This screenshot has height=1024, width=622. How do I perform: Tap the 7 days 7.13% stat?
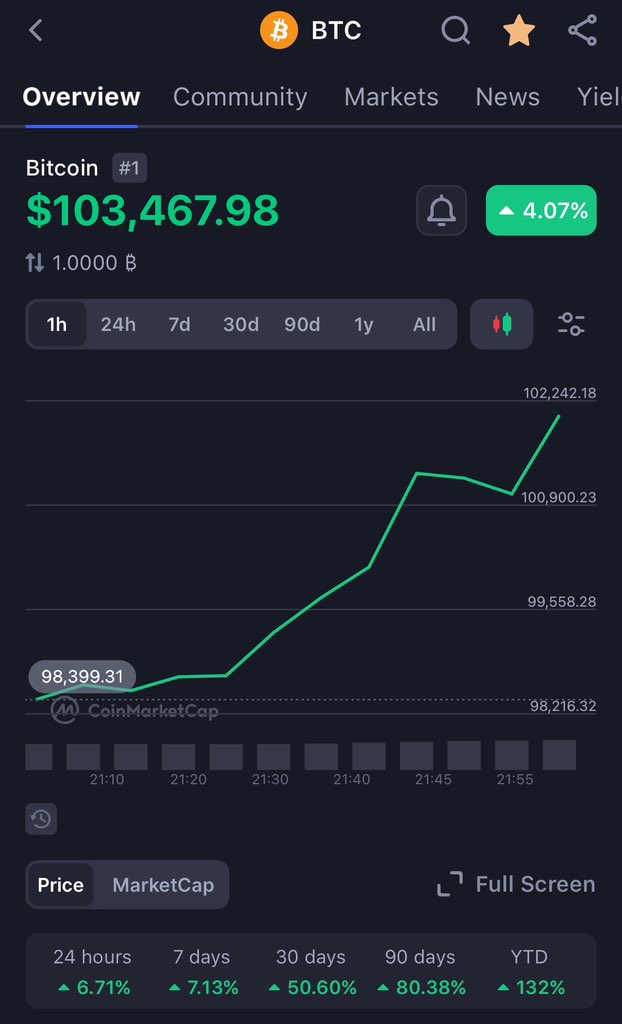click(x=202, y=972)
